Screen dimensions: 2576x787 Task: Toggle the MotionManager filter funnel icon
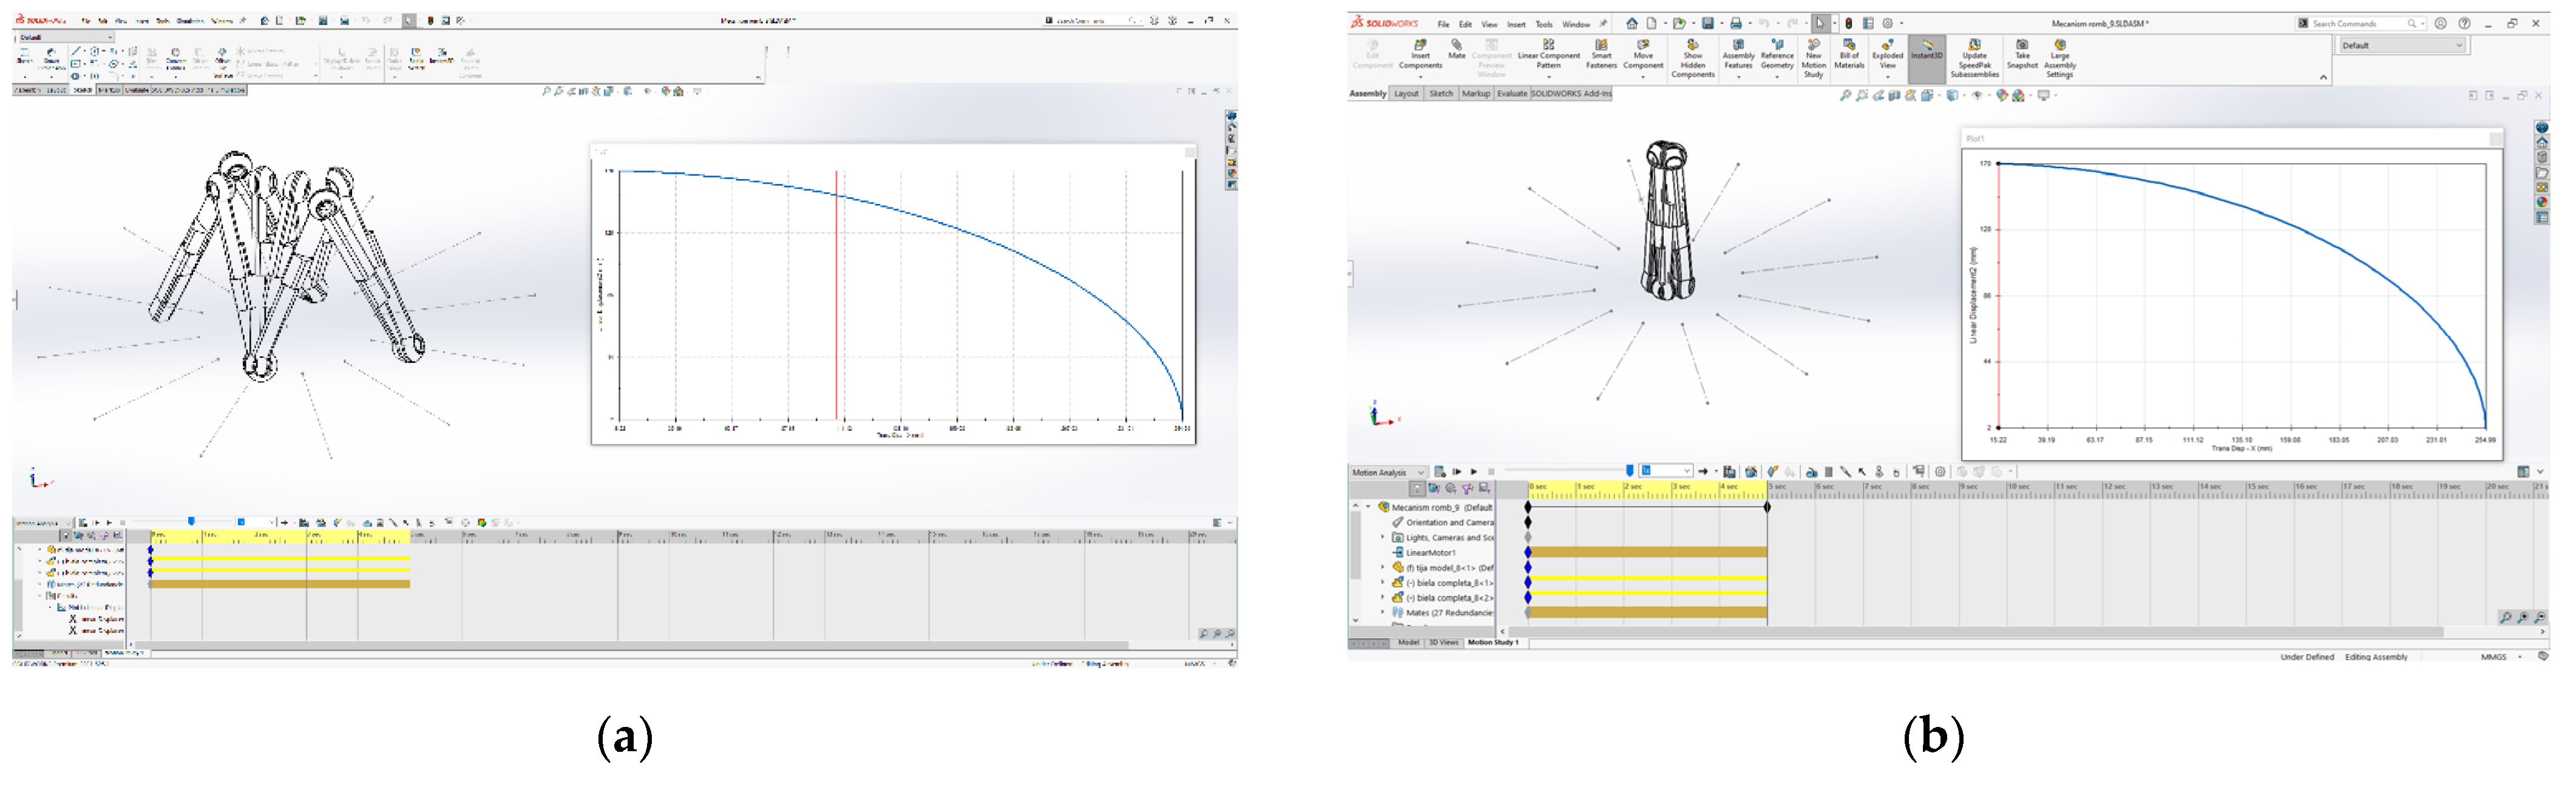click(1417, 489)
